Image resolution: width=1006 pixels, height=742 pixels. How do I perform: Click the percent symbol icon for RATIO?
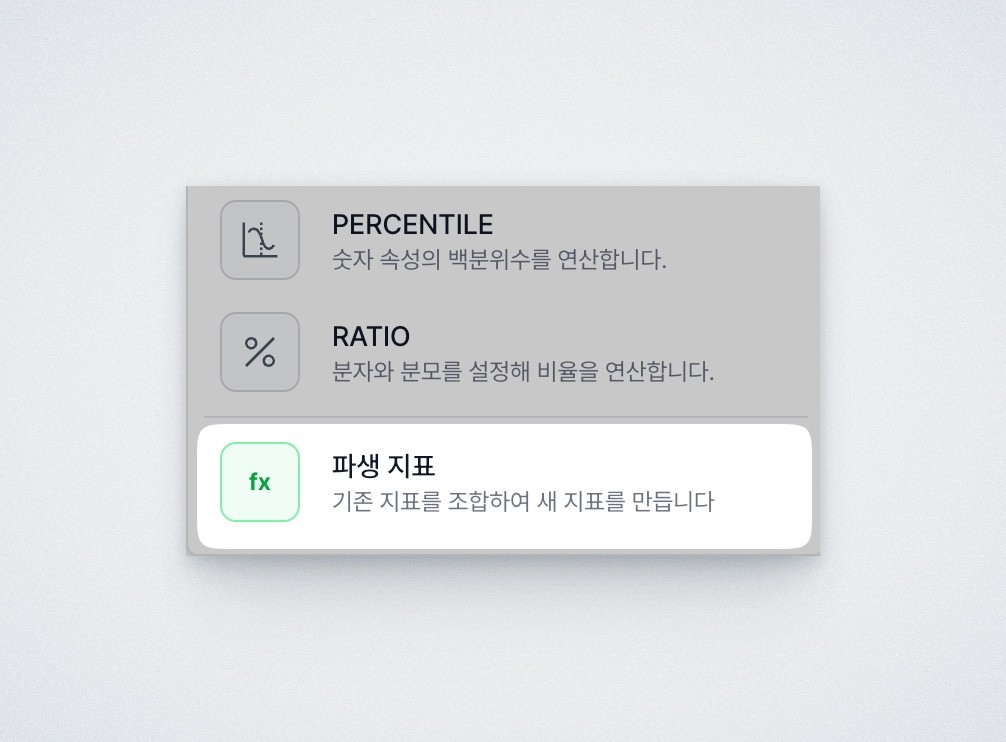[259, 351]
